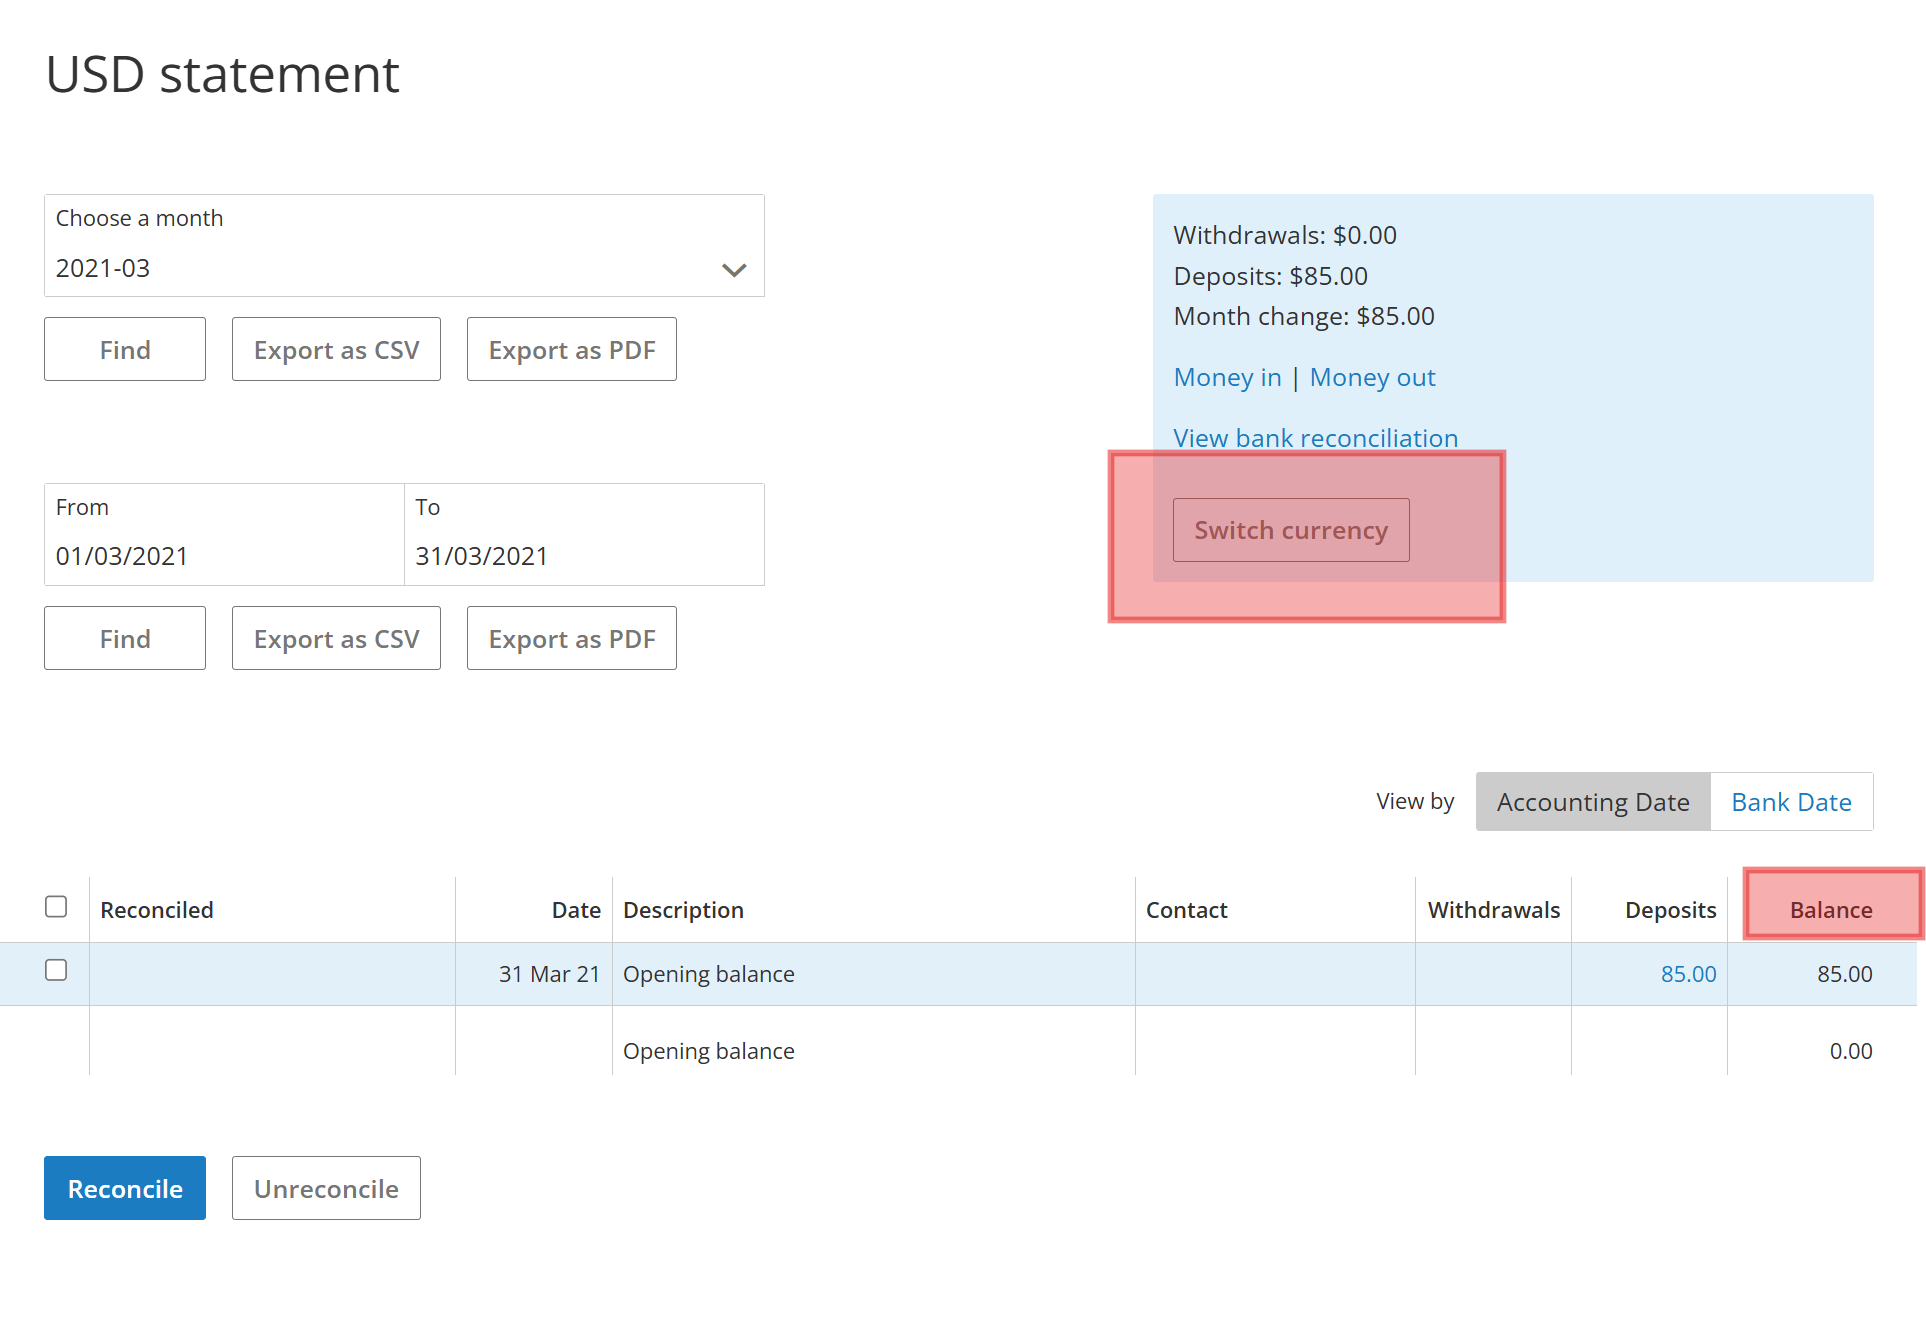This screenshot has height=1318, width=1926.
Task: Switch view to Bank Date
Action: [1790, 802]
